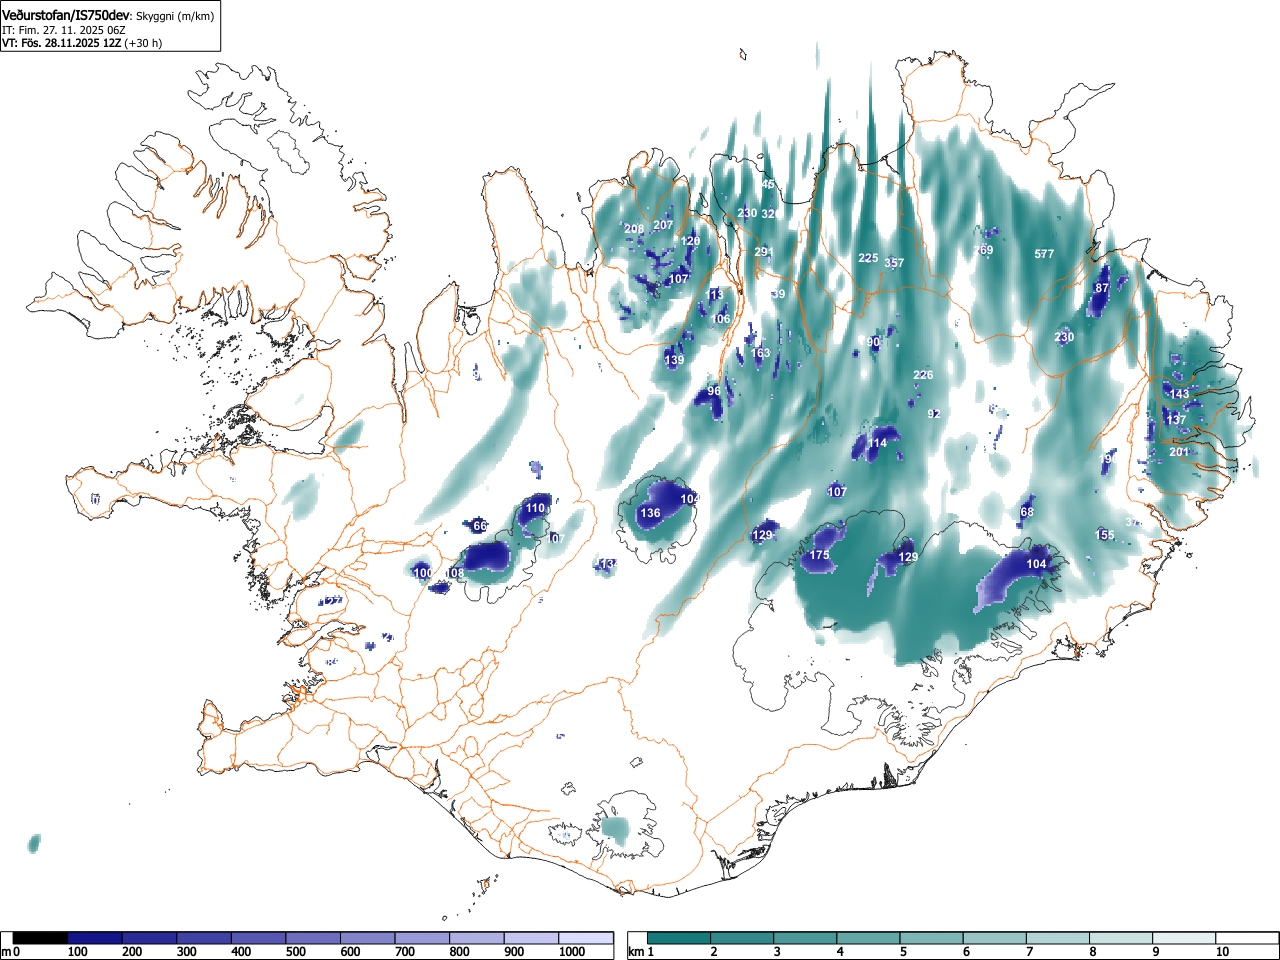The width and height of the screenshot is (1280, 960).
Task: Click the visibility value '92' on map
Action: point(934,413)
